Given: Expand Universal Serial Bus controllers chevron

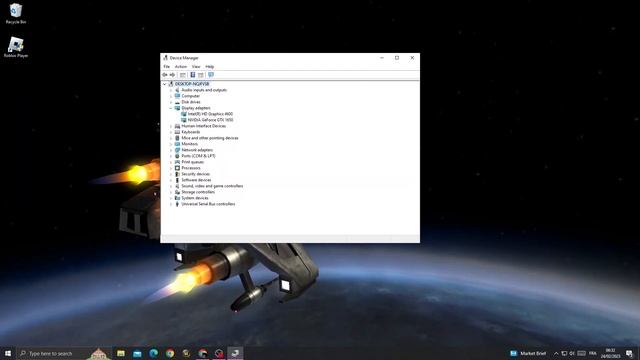Looking at the screenshot, I should point(171,204).
